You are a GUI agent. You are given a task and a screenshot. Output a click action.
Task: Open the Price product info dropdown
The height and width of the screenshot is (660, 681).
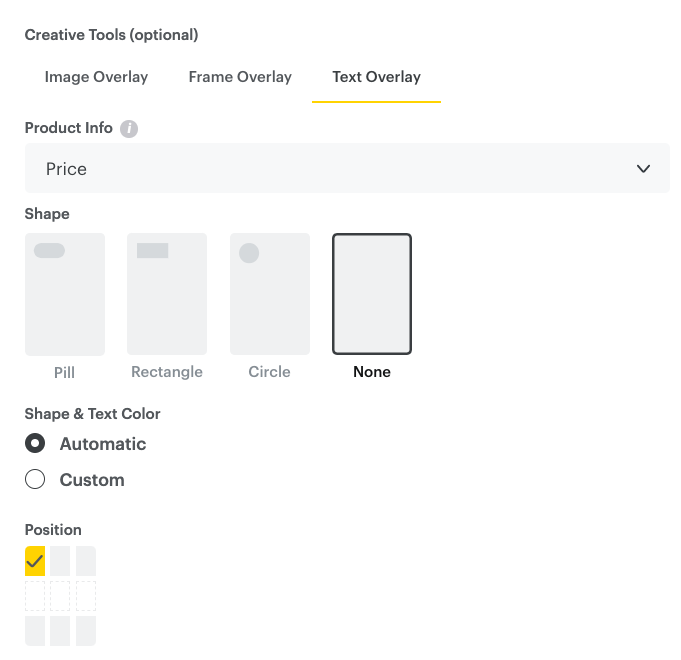pos(347,169)
